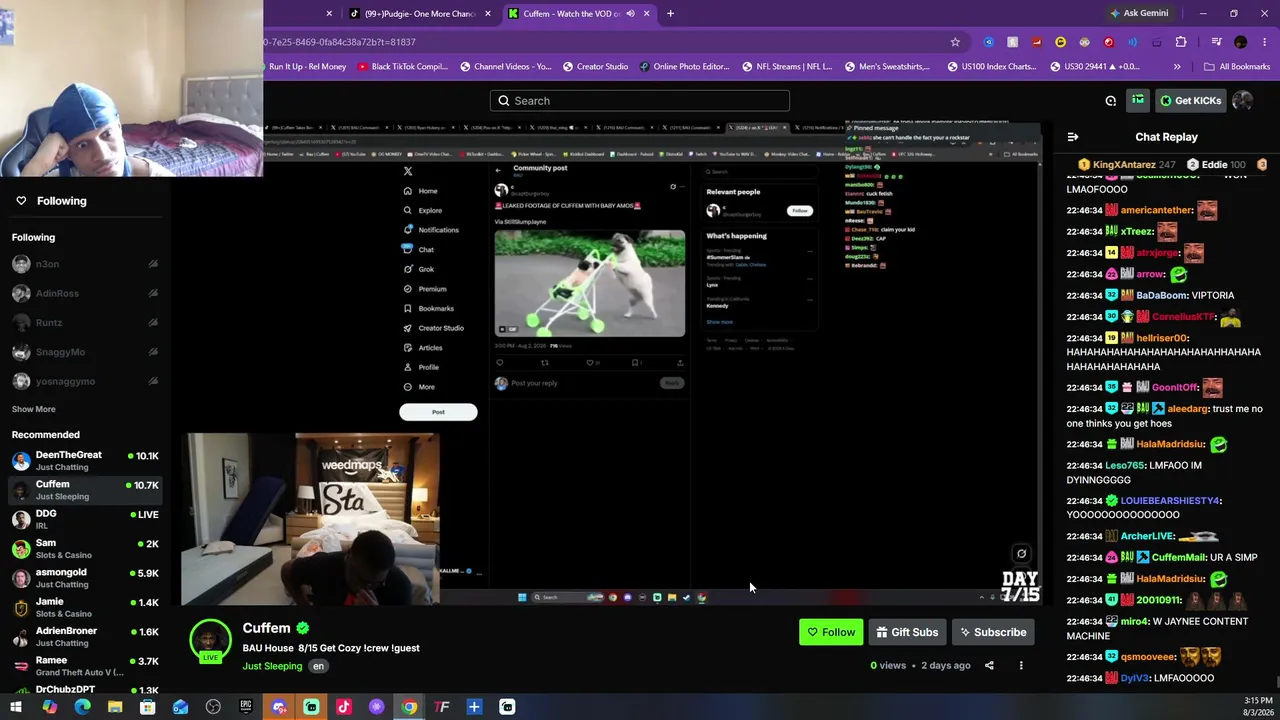Open Chrome's three-dot menu

tap(1264, 42)
